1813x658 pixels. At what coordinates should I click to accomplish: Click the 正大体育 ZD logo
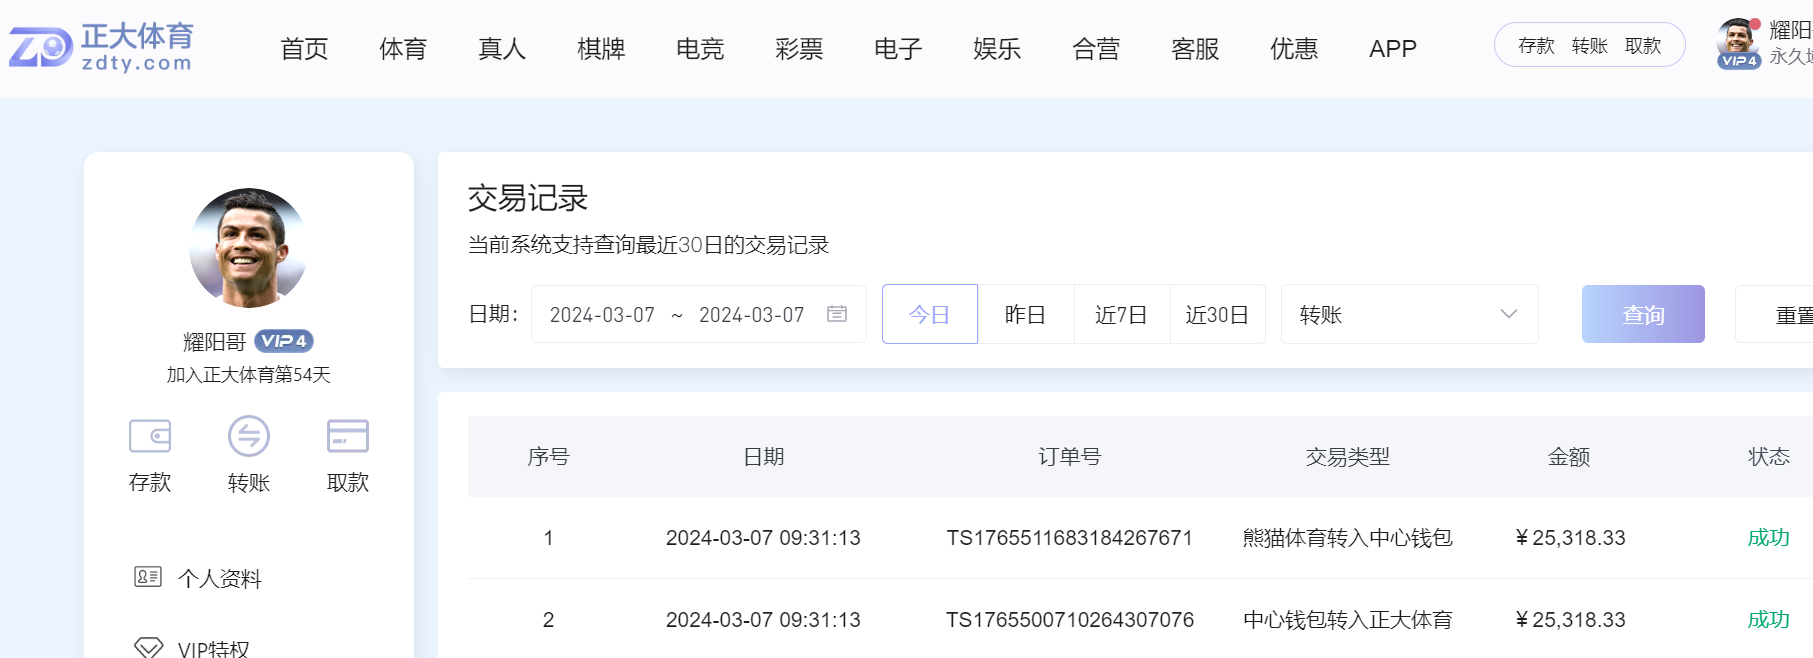[101, 47]
